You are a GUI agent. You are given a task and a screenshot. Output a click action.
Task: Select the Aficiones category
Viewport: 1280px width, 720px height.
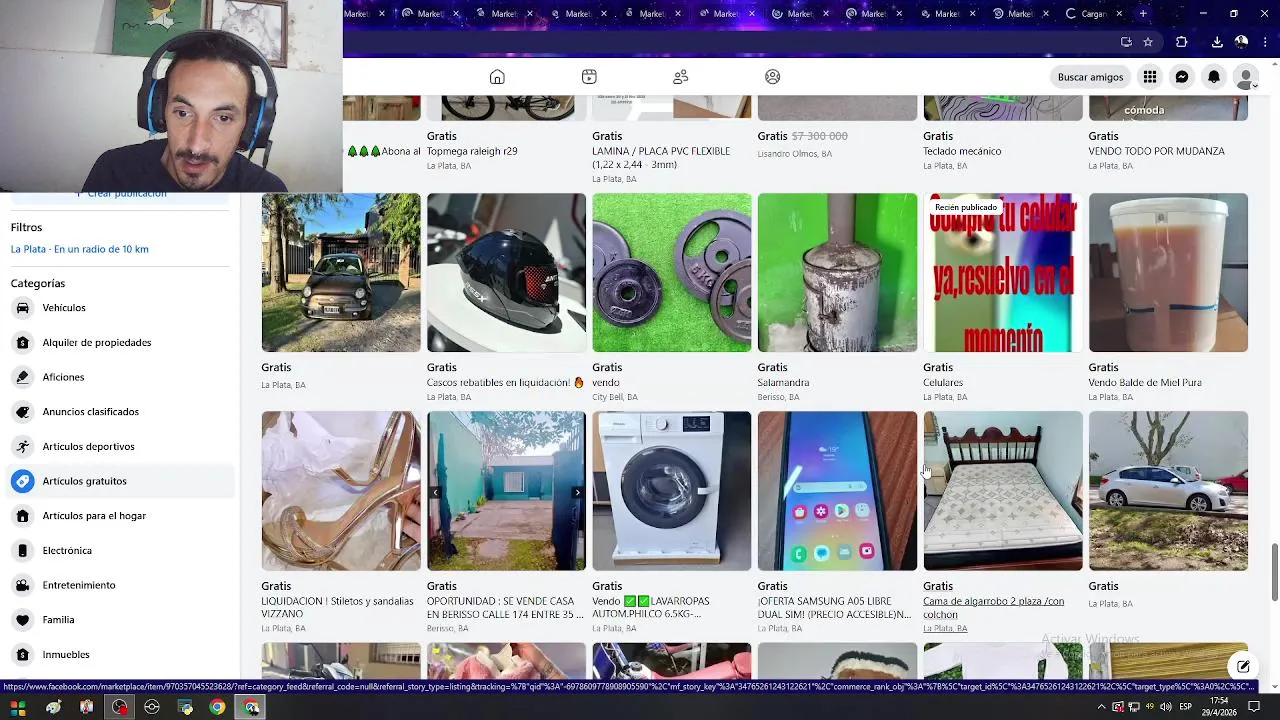120,377
